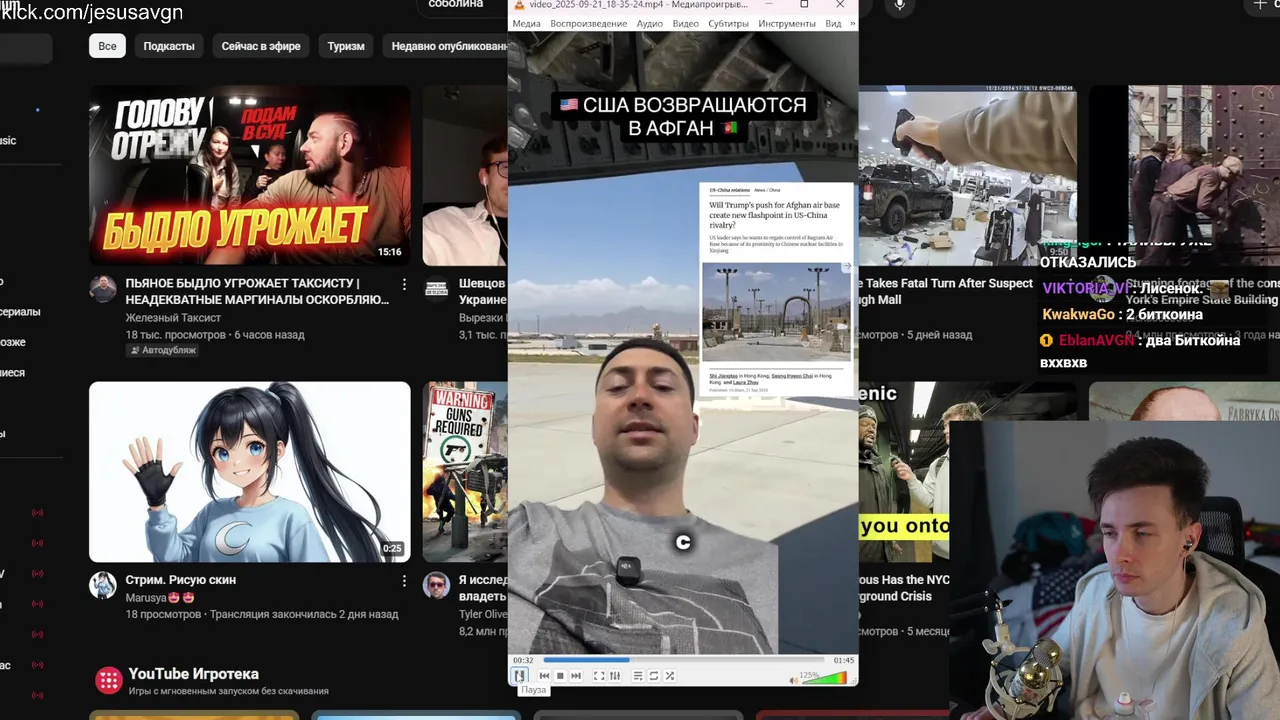Click Железный Таксист channel avatar
Screen dimensions: 1280x720
coord(103,289)
